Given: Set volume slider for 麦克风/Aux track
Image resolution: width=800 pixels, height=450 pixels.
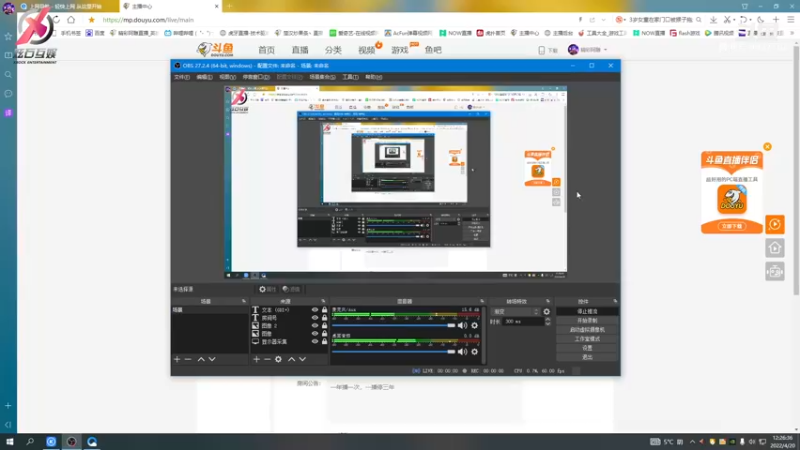Looking at the screenshot, I should [393, 326].
